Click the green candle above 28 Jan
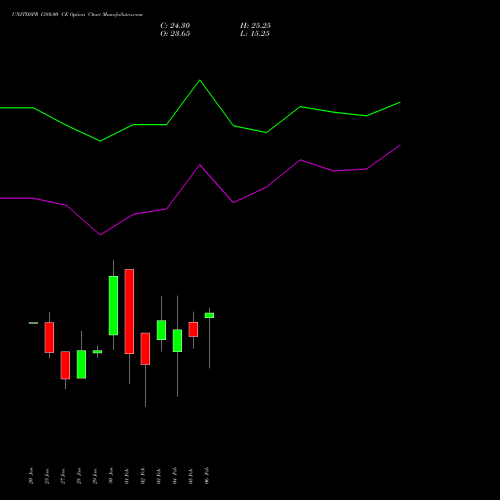Viewport: 500px width, 500px height. [x=81, y=364]
